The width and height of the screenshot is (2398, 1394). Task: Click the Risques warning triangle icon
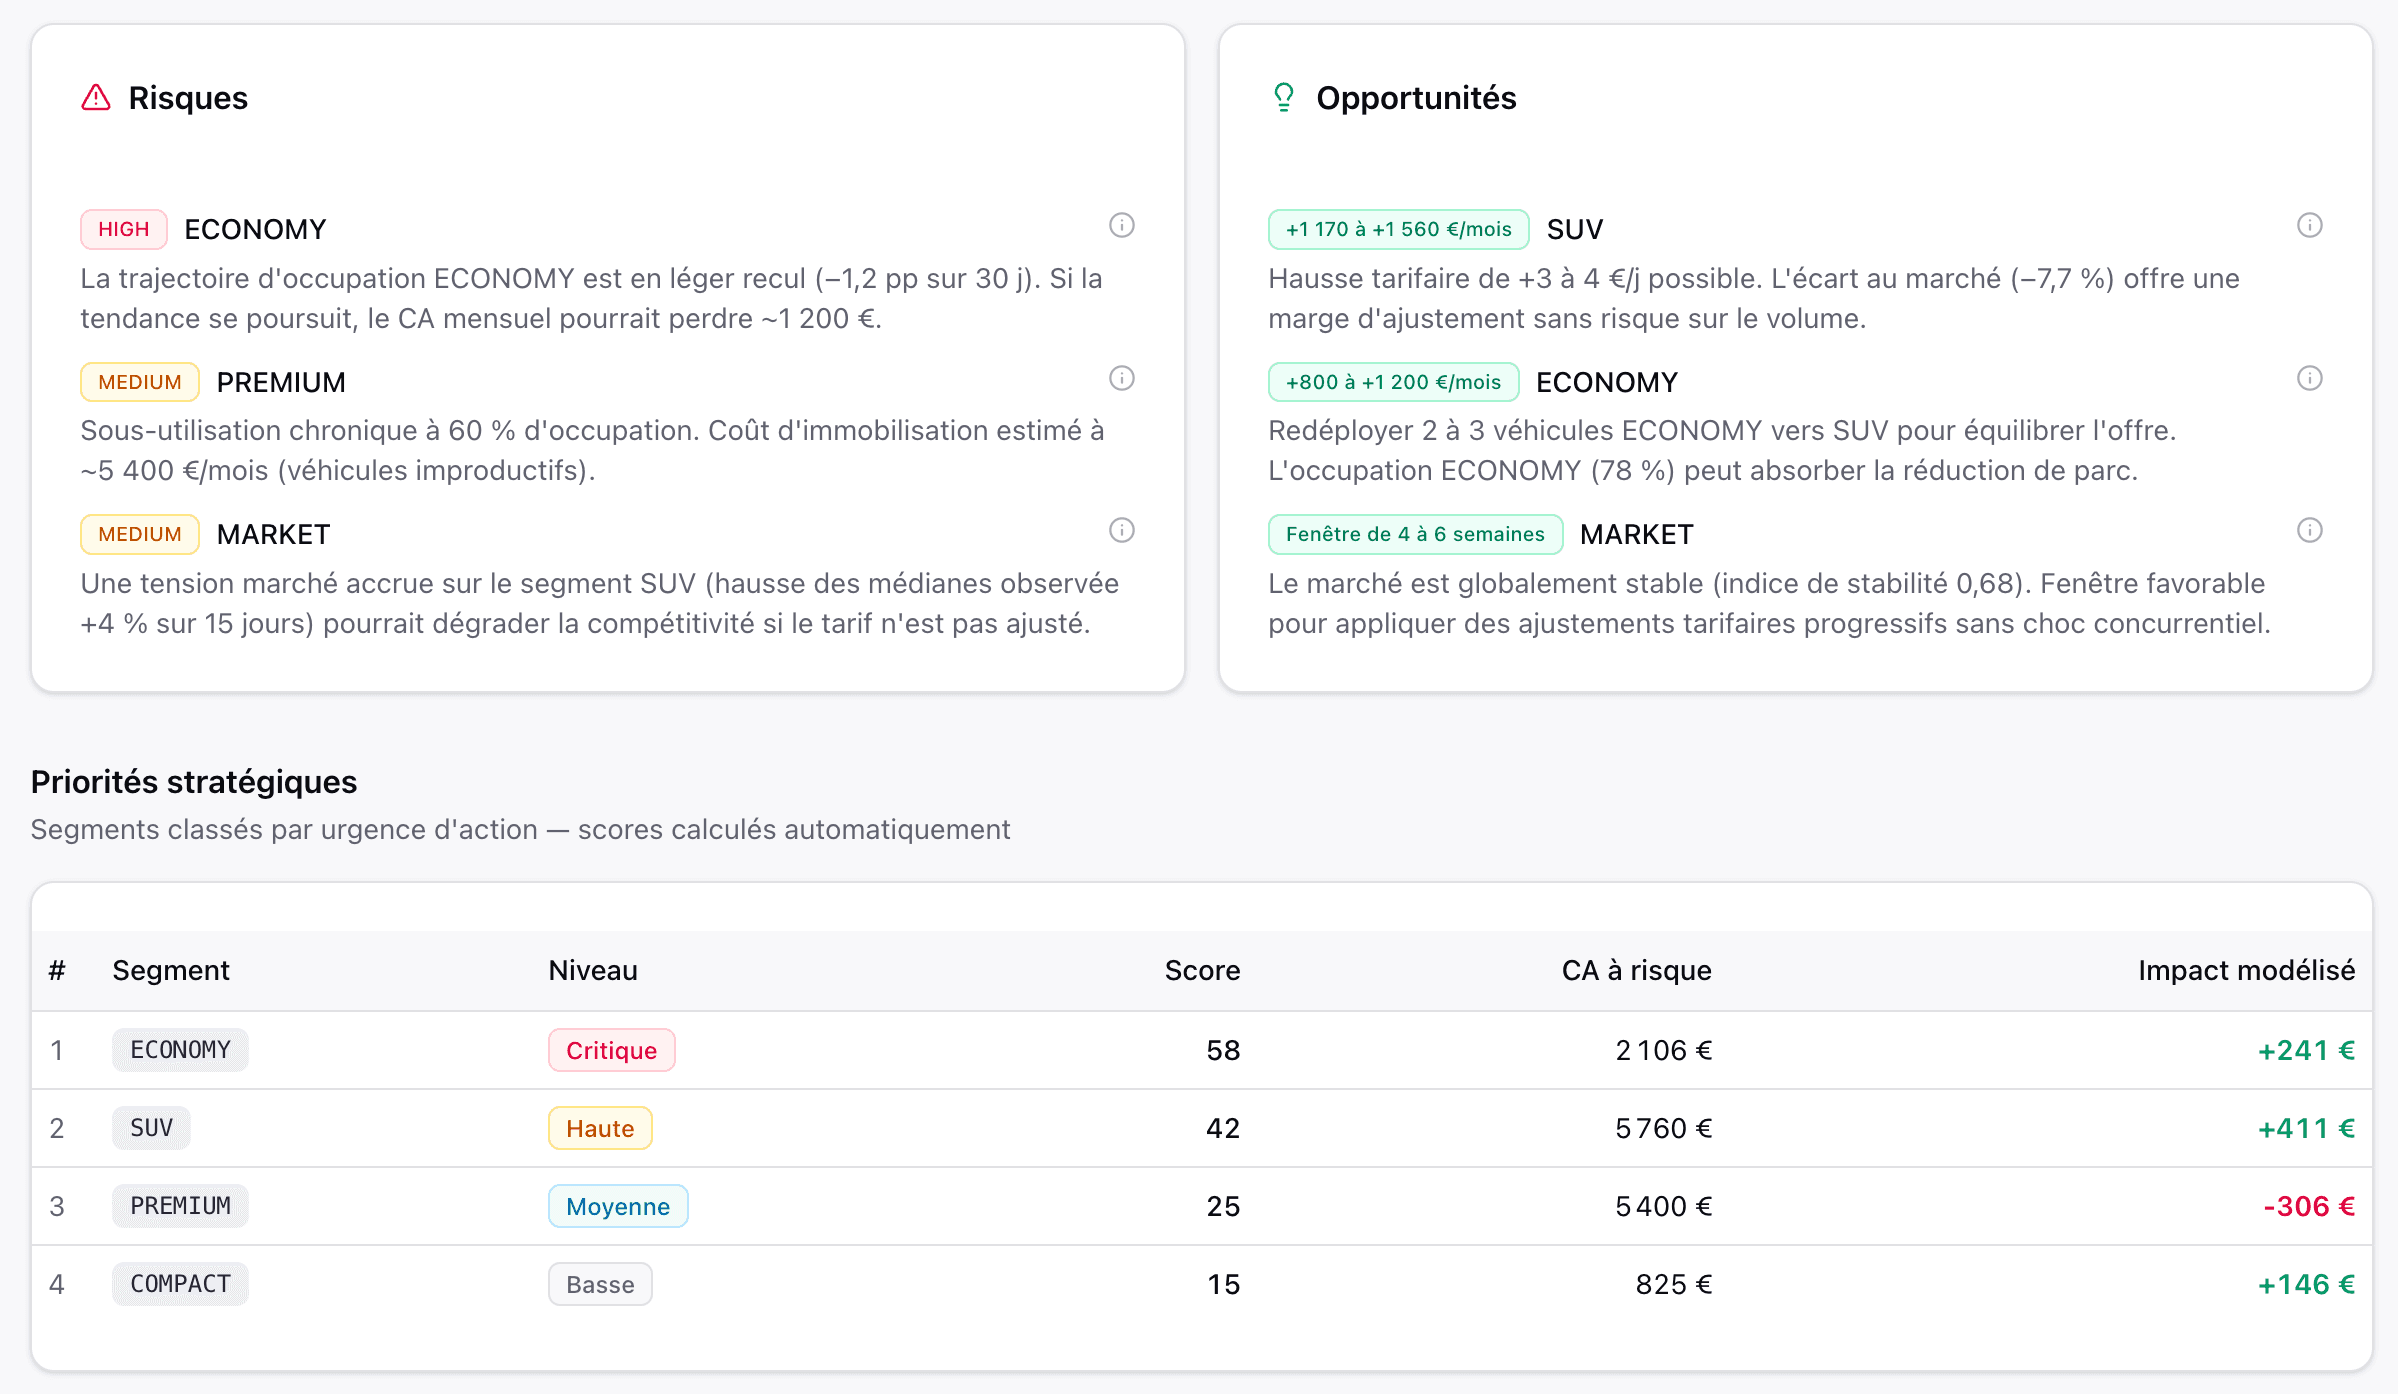(x=96, y=98)
